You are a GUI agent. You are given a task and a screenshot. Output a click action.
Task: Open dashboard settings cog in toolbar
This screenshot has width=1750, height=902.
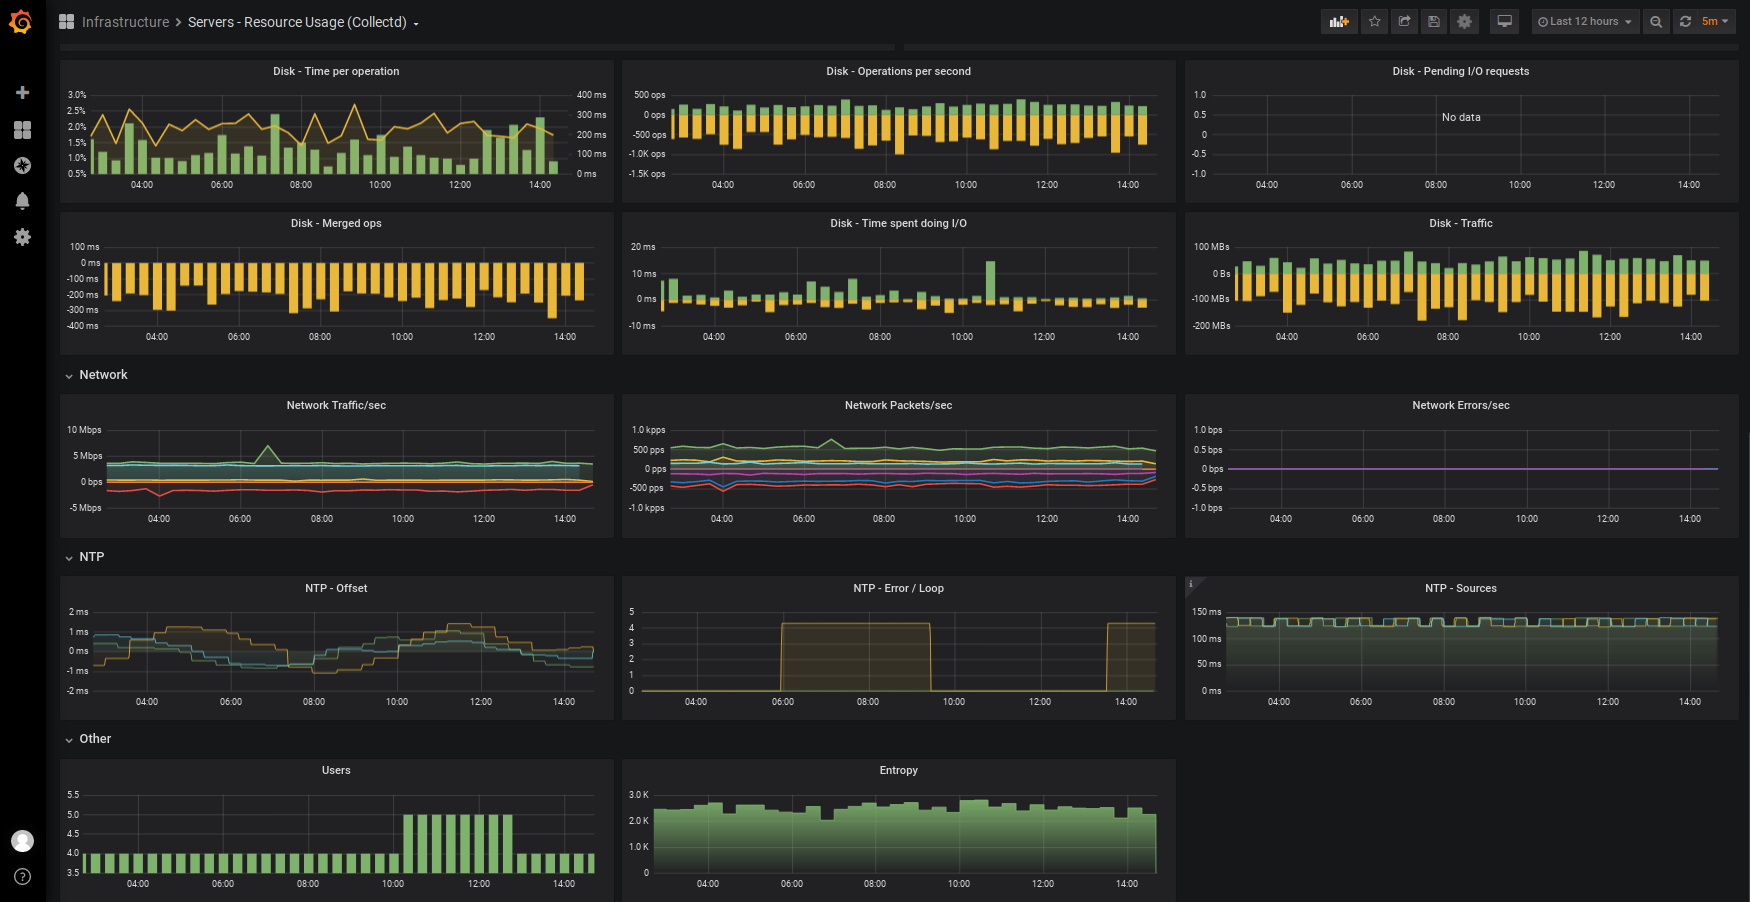(1464, 22)
